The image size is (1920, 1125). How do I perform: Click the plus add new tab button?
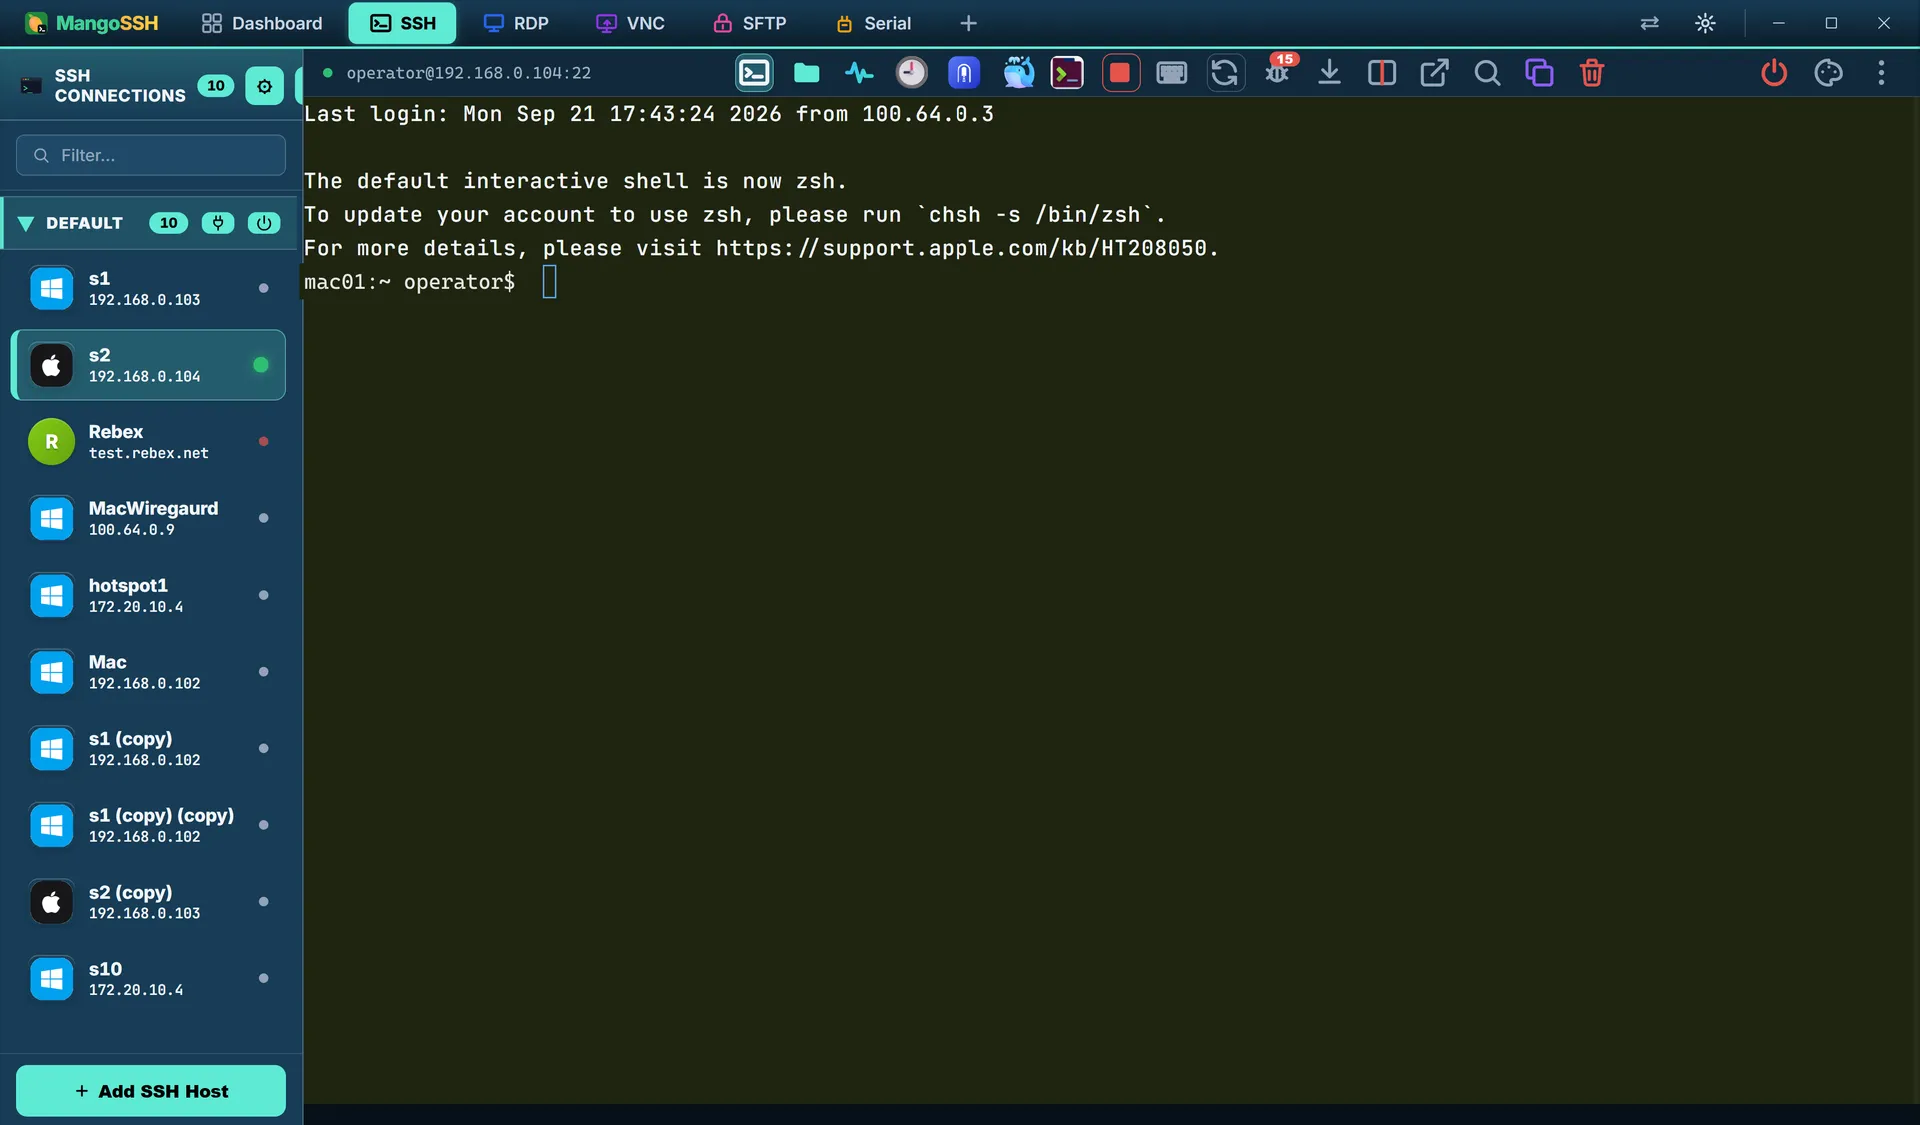coord(968,23)
